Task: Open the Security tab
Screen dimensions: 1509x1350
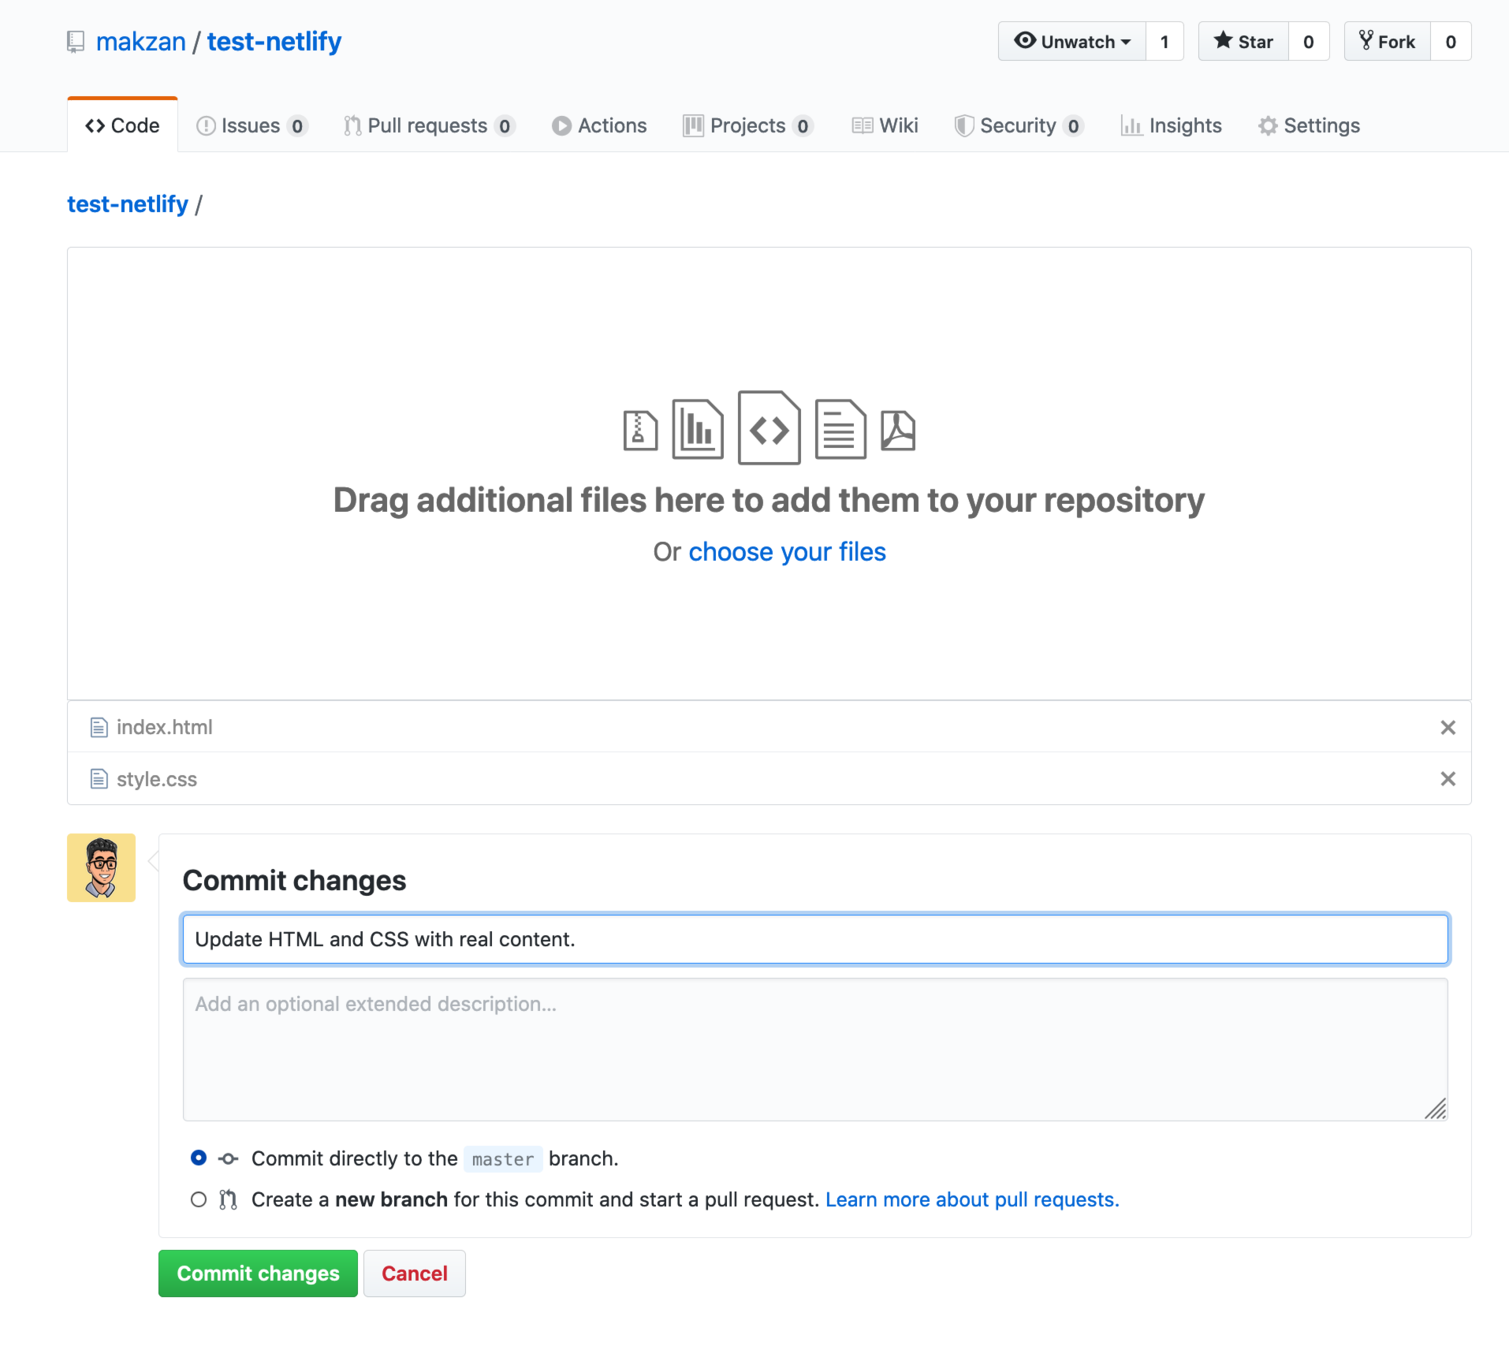Action: tap(1018, 126)
